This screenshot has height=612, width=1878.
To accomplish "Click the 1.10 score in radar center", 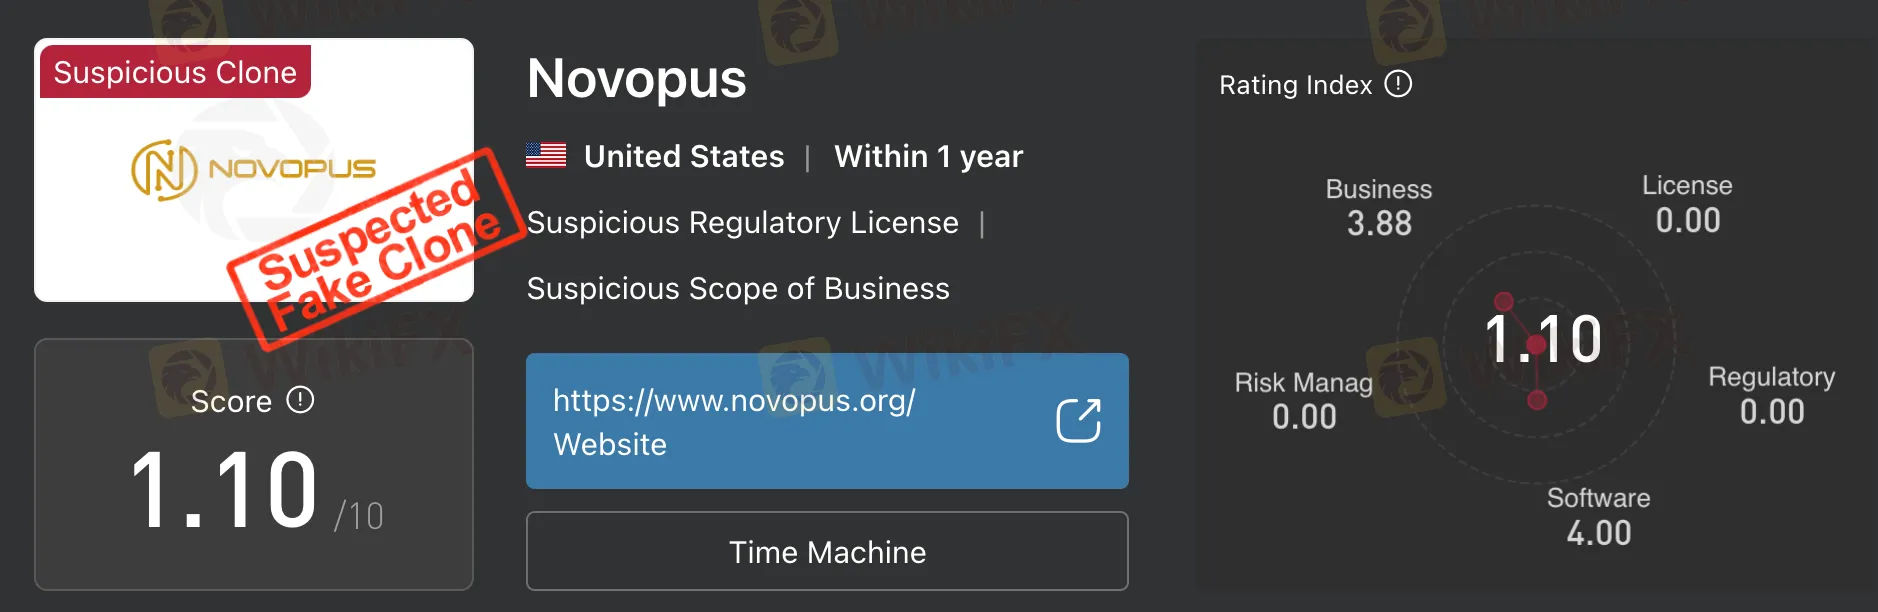I will coord(1543,338).
